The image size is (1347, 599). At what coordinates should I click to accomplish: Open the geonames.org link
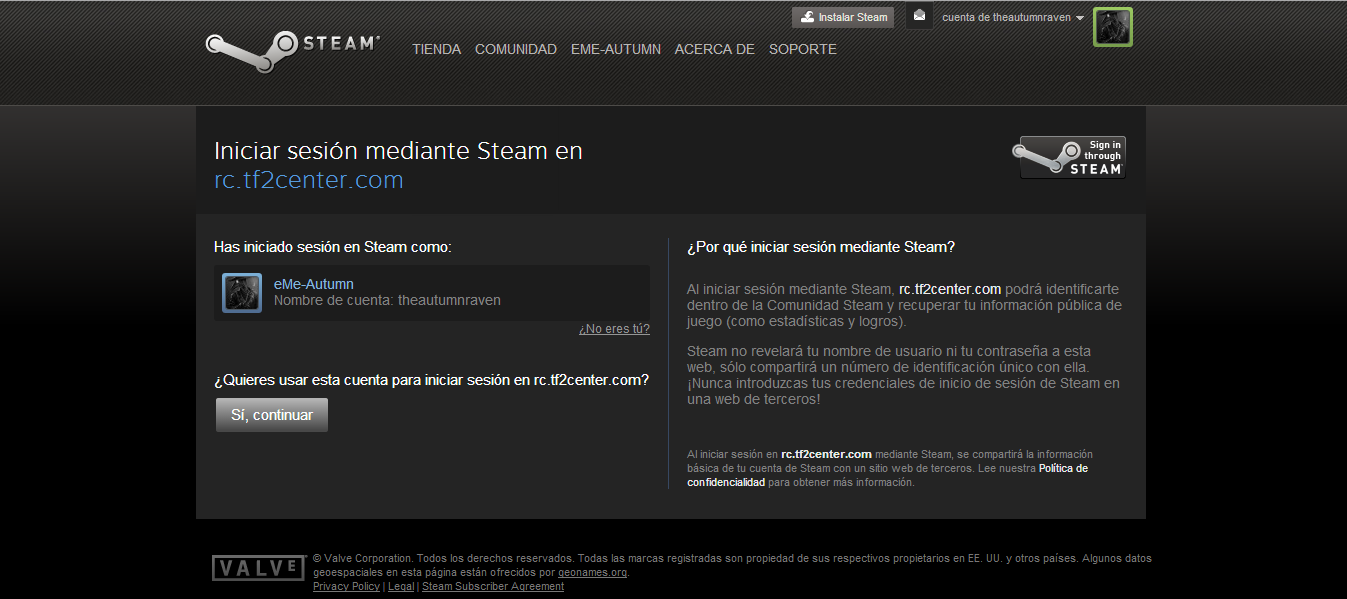point(592,573)
